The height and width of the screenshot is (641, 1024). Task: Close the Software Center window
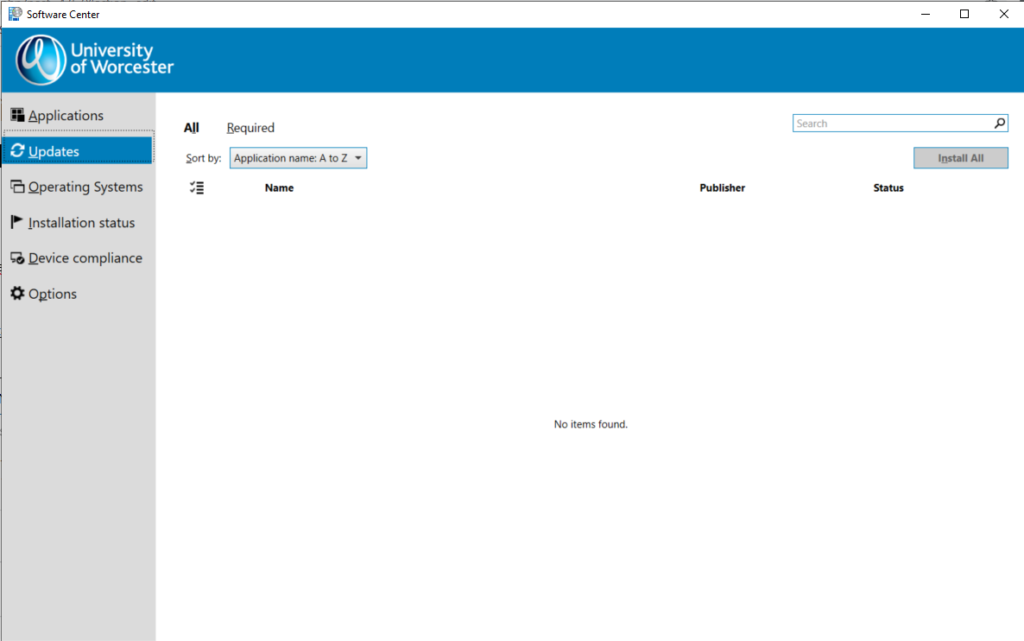pos(1004,14)
